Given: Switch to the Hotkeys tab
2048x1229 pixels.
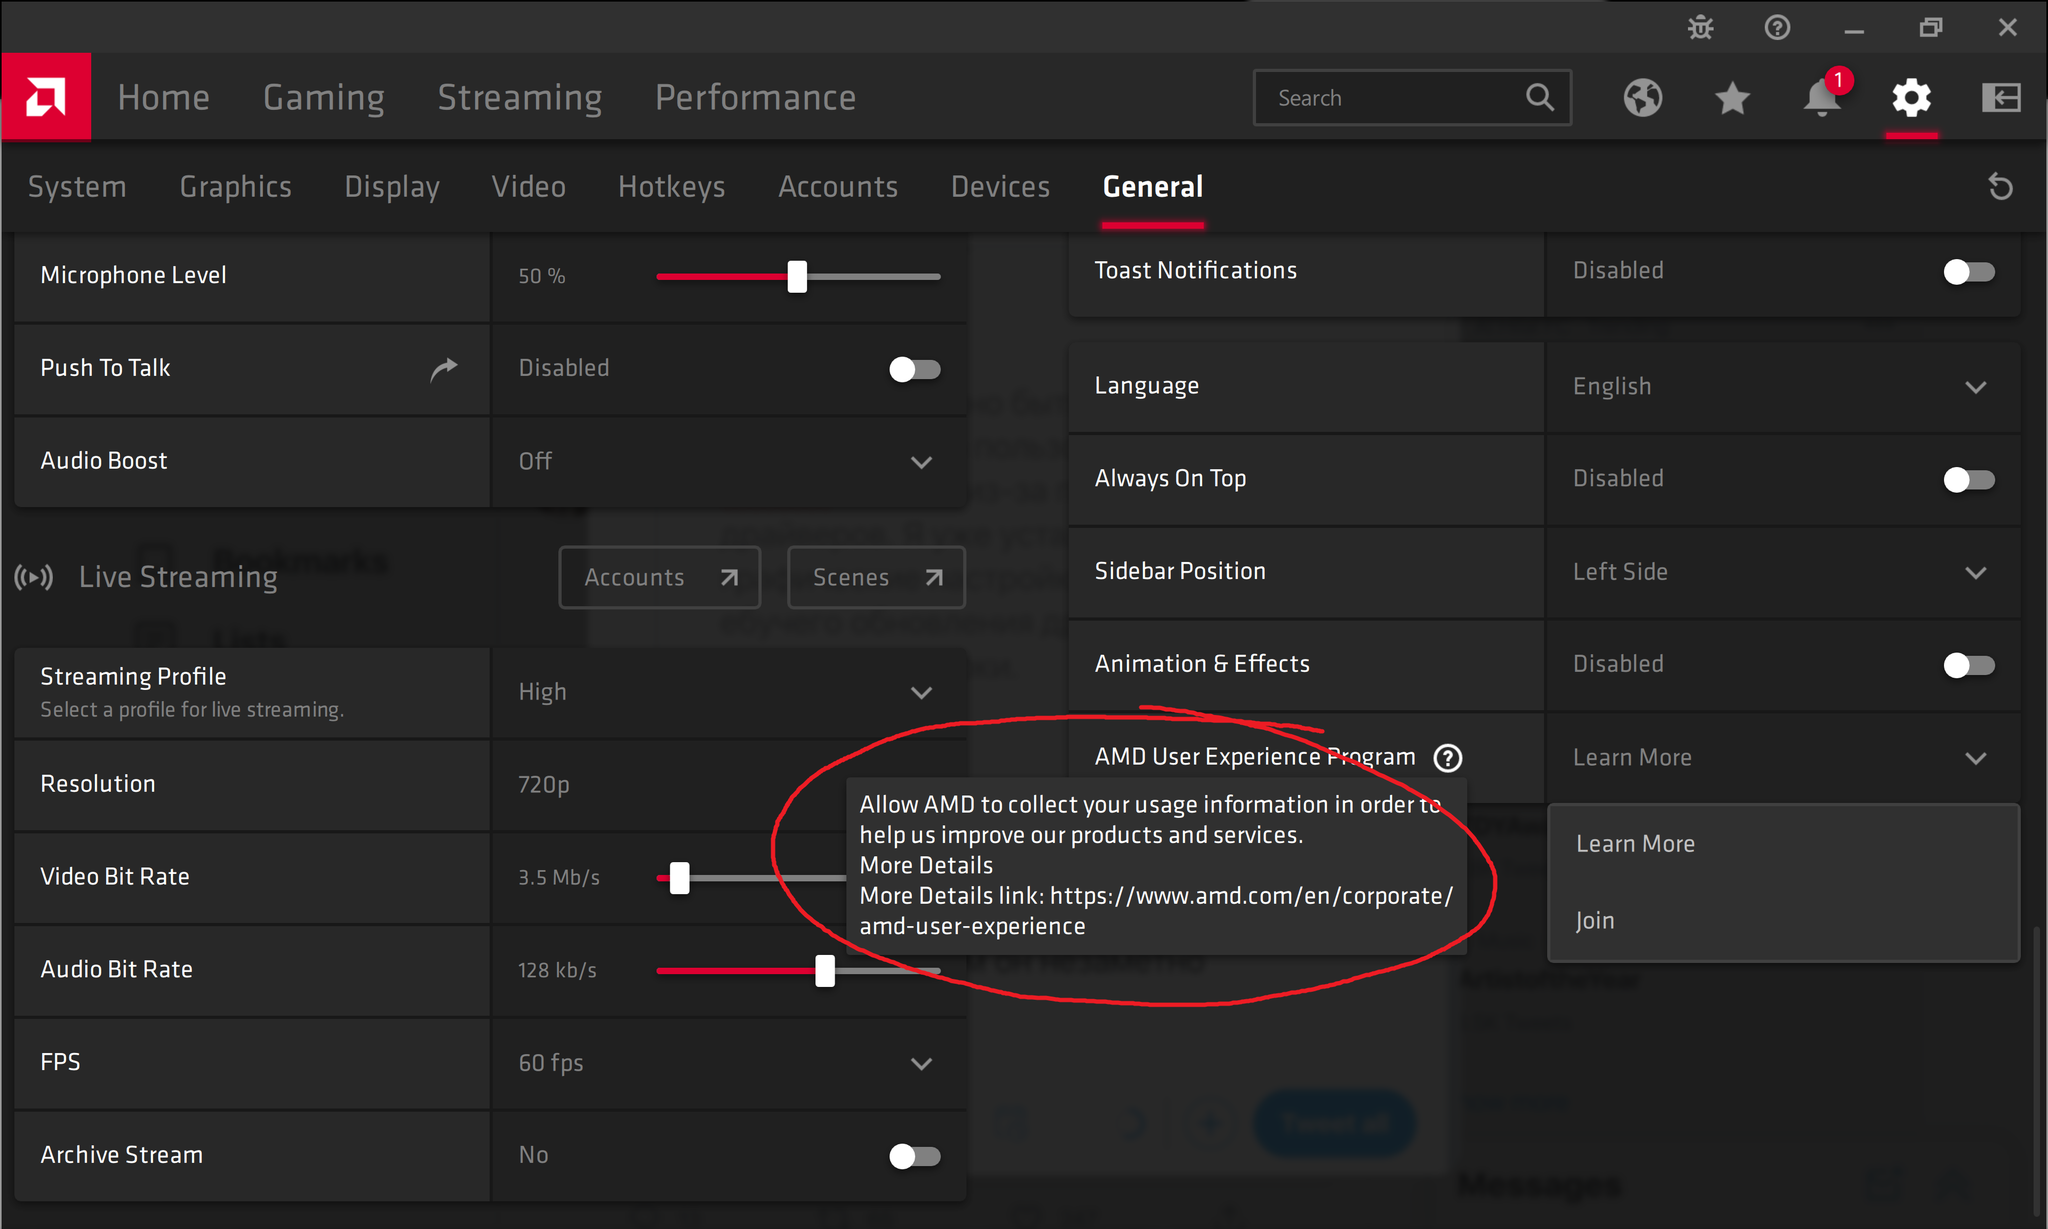Looking at the screenshot, I should tap(671, 187).
